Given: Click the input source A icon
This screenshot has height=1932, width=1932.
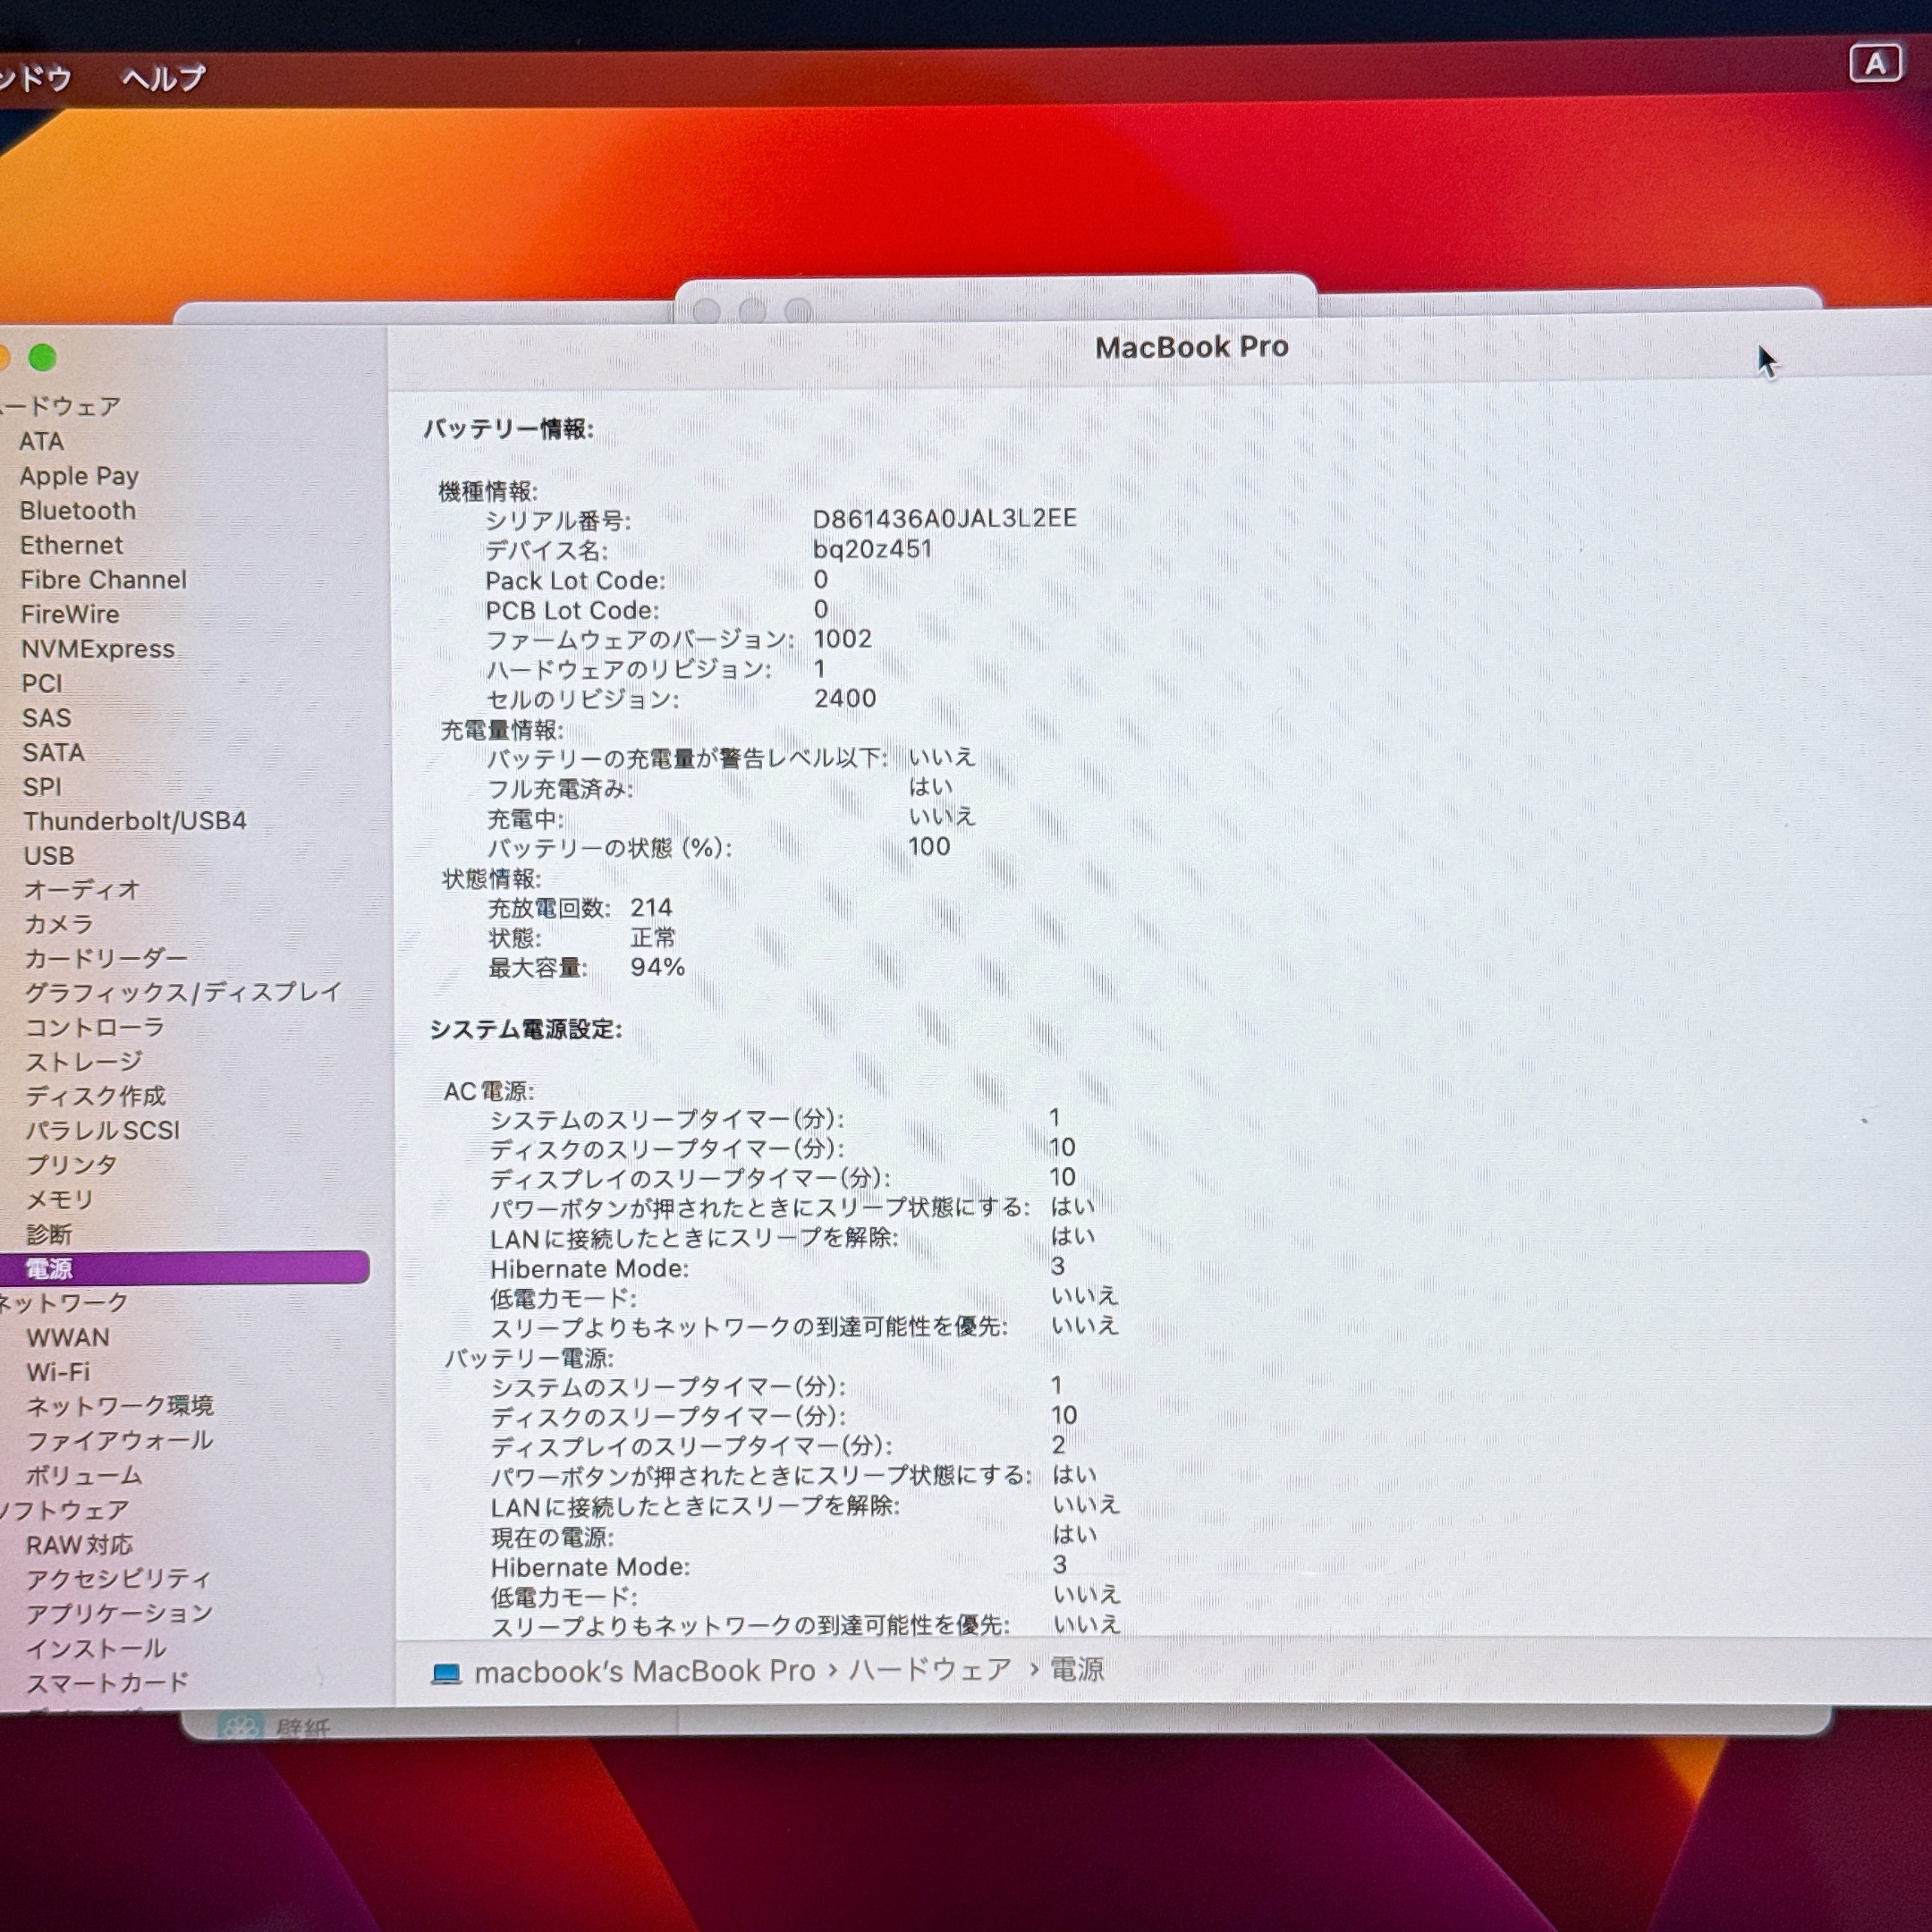Looking at the screenshot, I should click(x=1874, y=65).
